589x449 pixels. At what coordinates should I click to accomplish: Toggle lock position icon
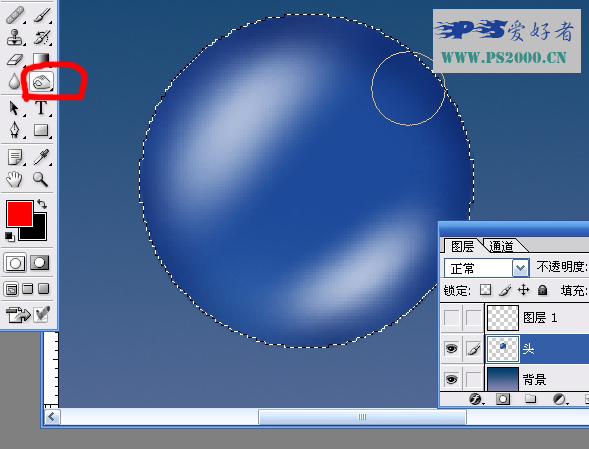523,290
